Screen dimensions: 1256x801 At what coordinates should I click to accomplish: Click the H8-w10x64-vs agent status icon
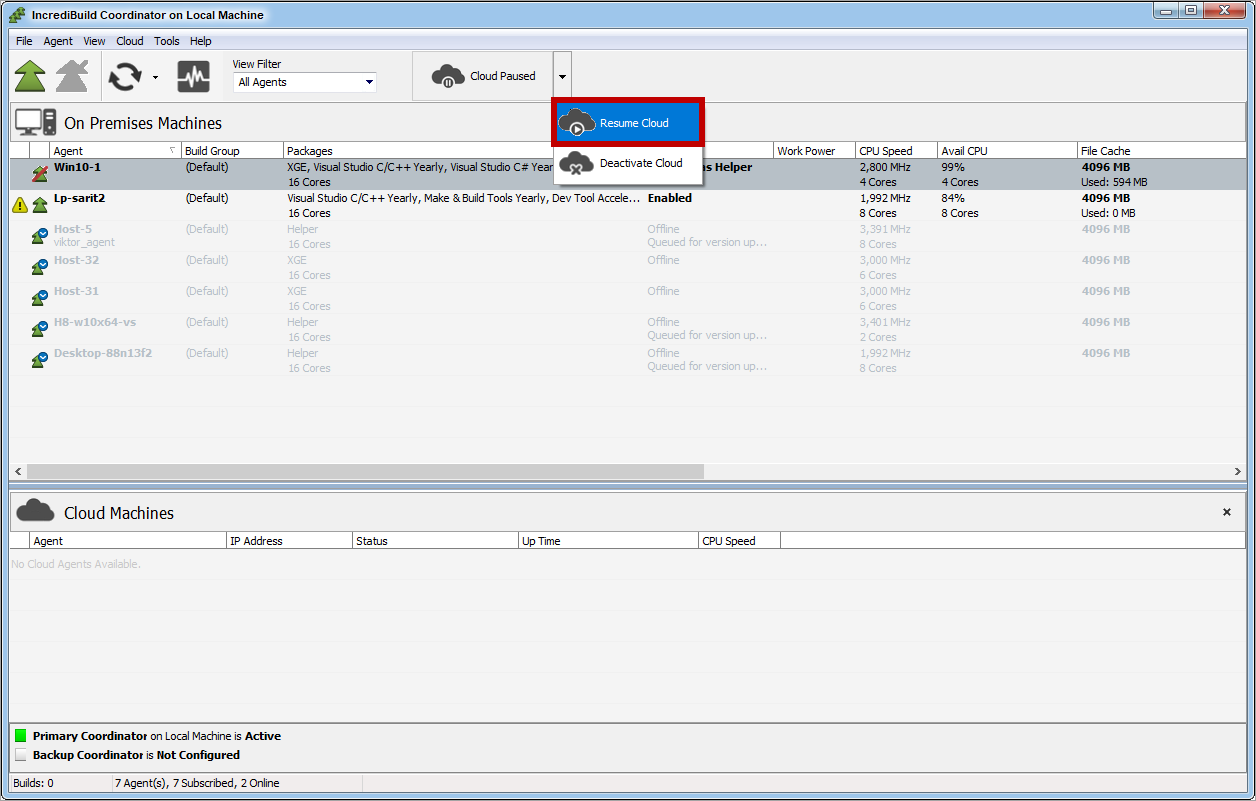tap(40, 329)
